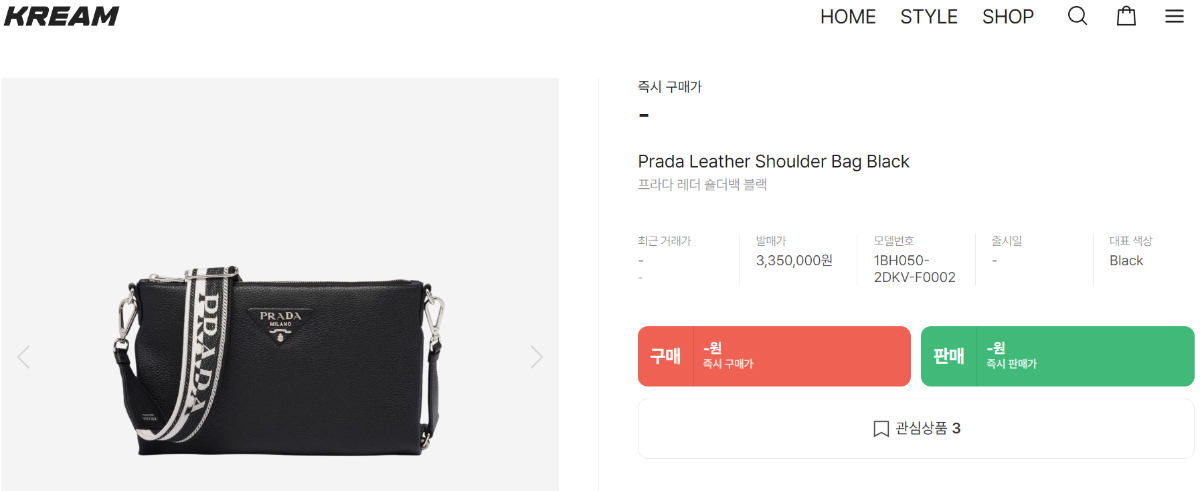The width and height of the screenshot is (1200, 491).
Task: Click the release price 3,350,000원
Action: 794,260
